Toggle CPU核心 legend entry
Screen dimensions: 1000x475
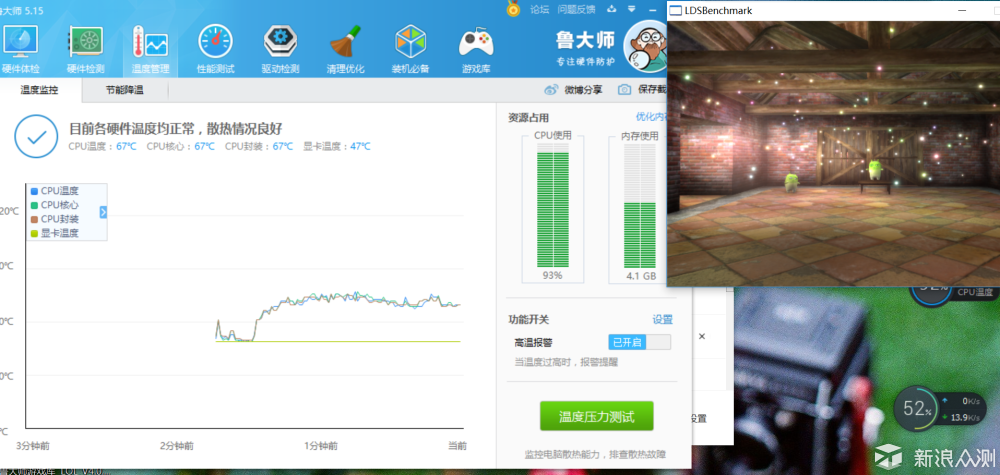click(x=55, y=205)
